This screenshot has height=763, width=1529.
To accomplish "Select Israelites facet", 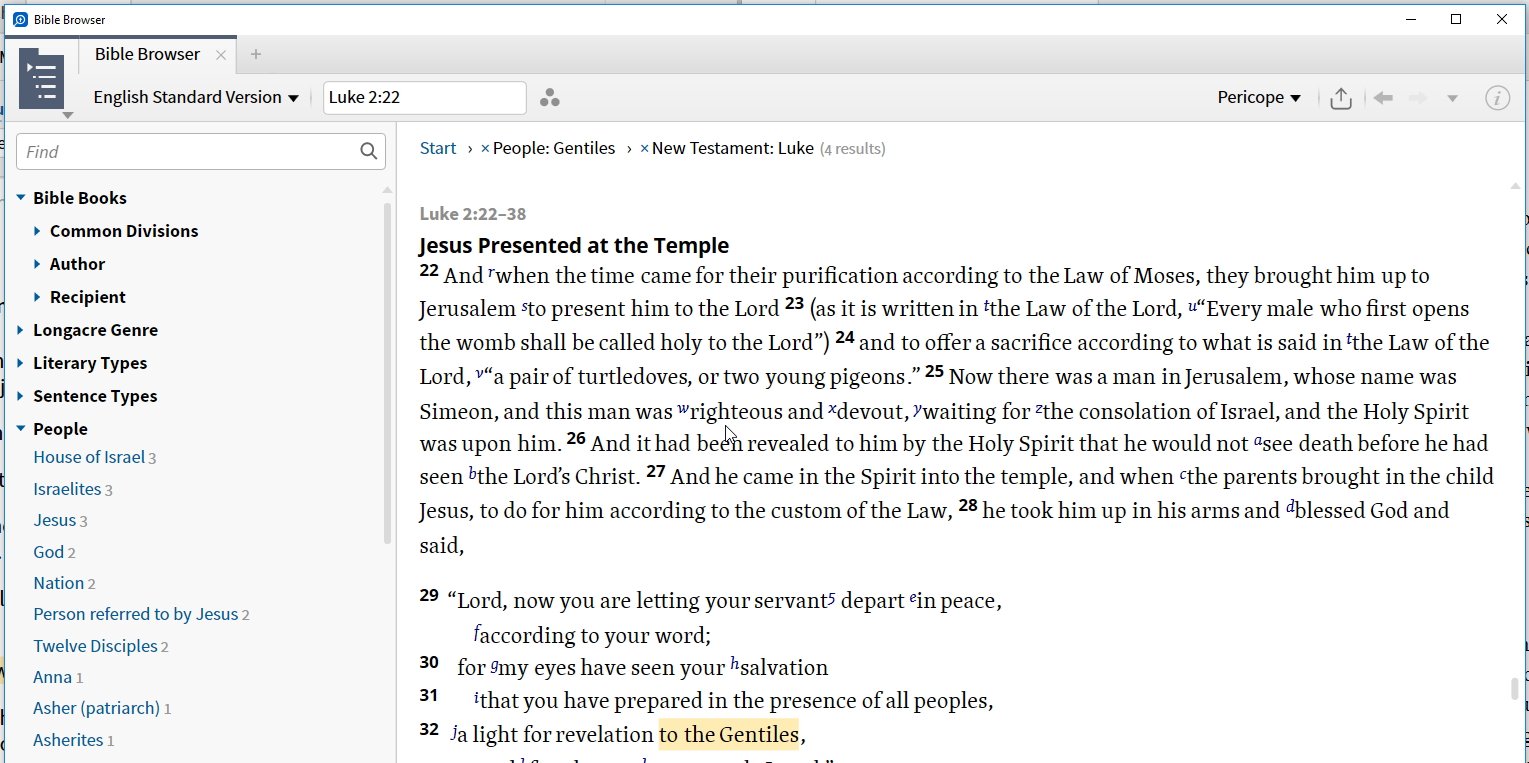I will pyautogui.click(x=67, y=489).
